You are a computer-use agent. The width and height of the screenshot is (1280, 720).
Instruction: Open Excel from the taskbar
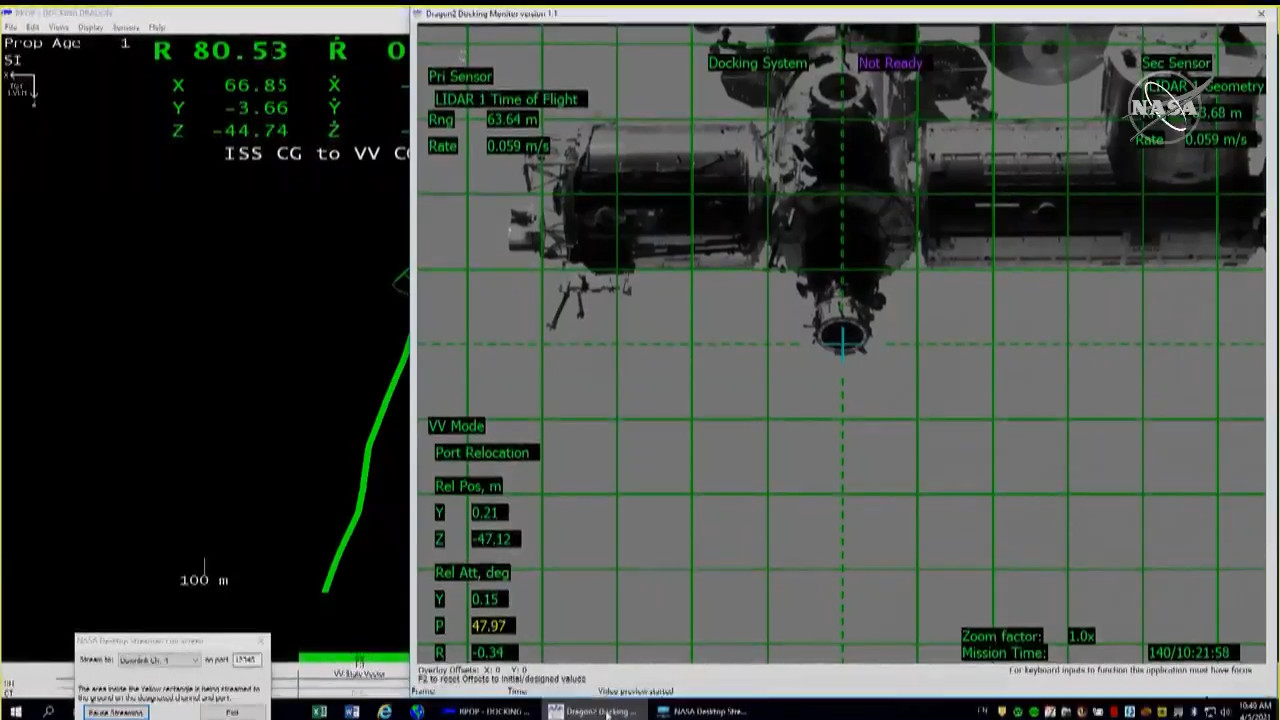pyautogui.click(x=319, y=712)
